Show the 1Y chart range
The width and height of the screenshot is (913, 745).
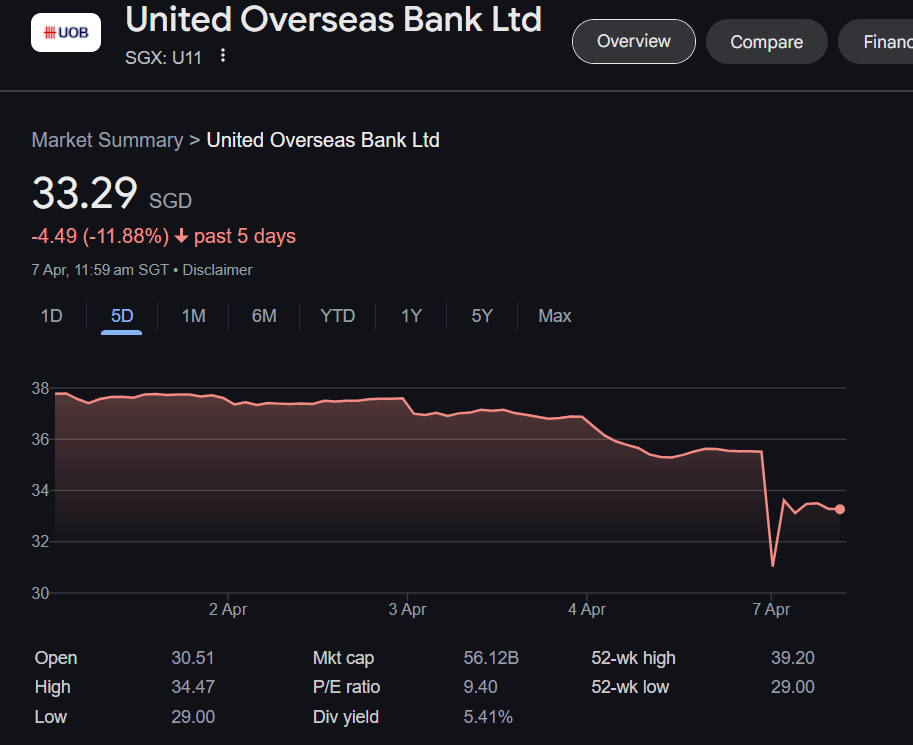coord(411,316)
